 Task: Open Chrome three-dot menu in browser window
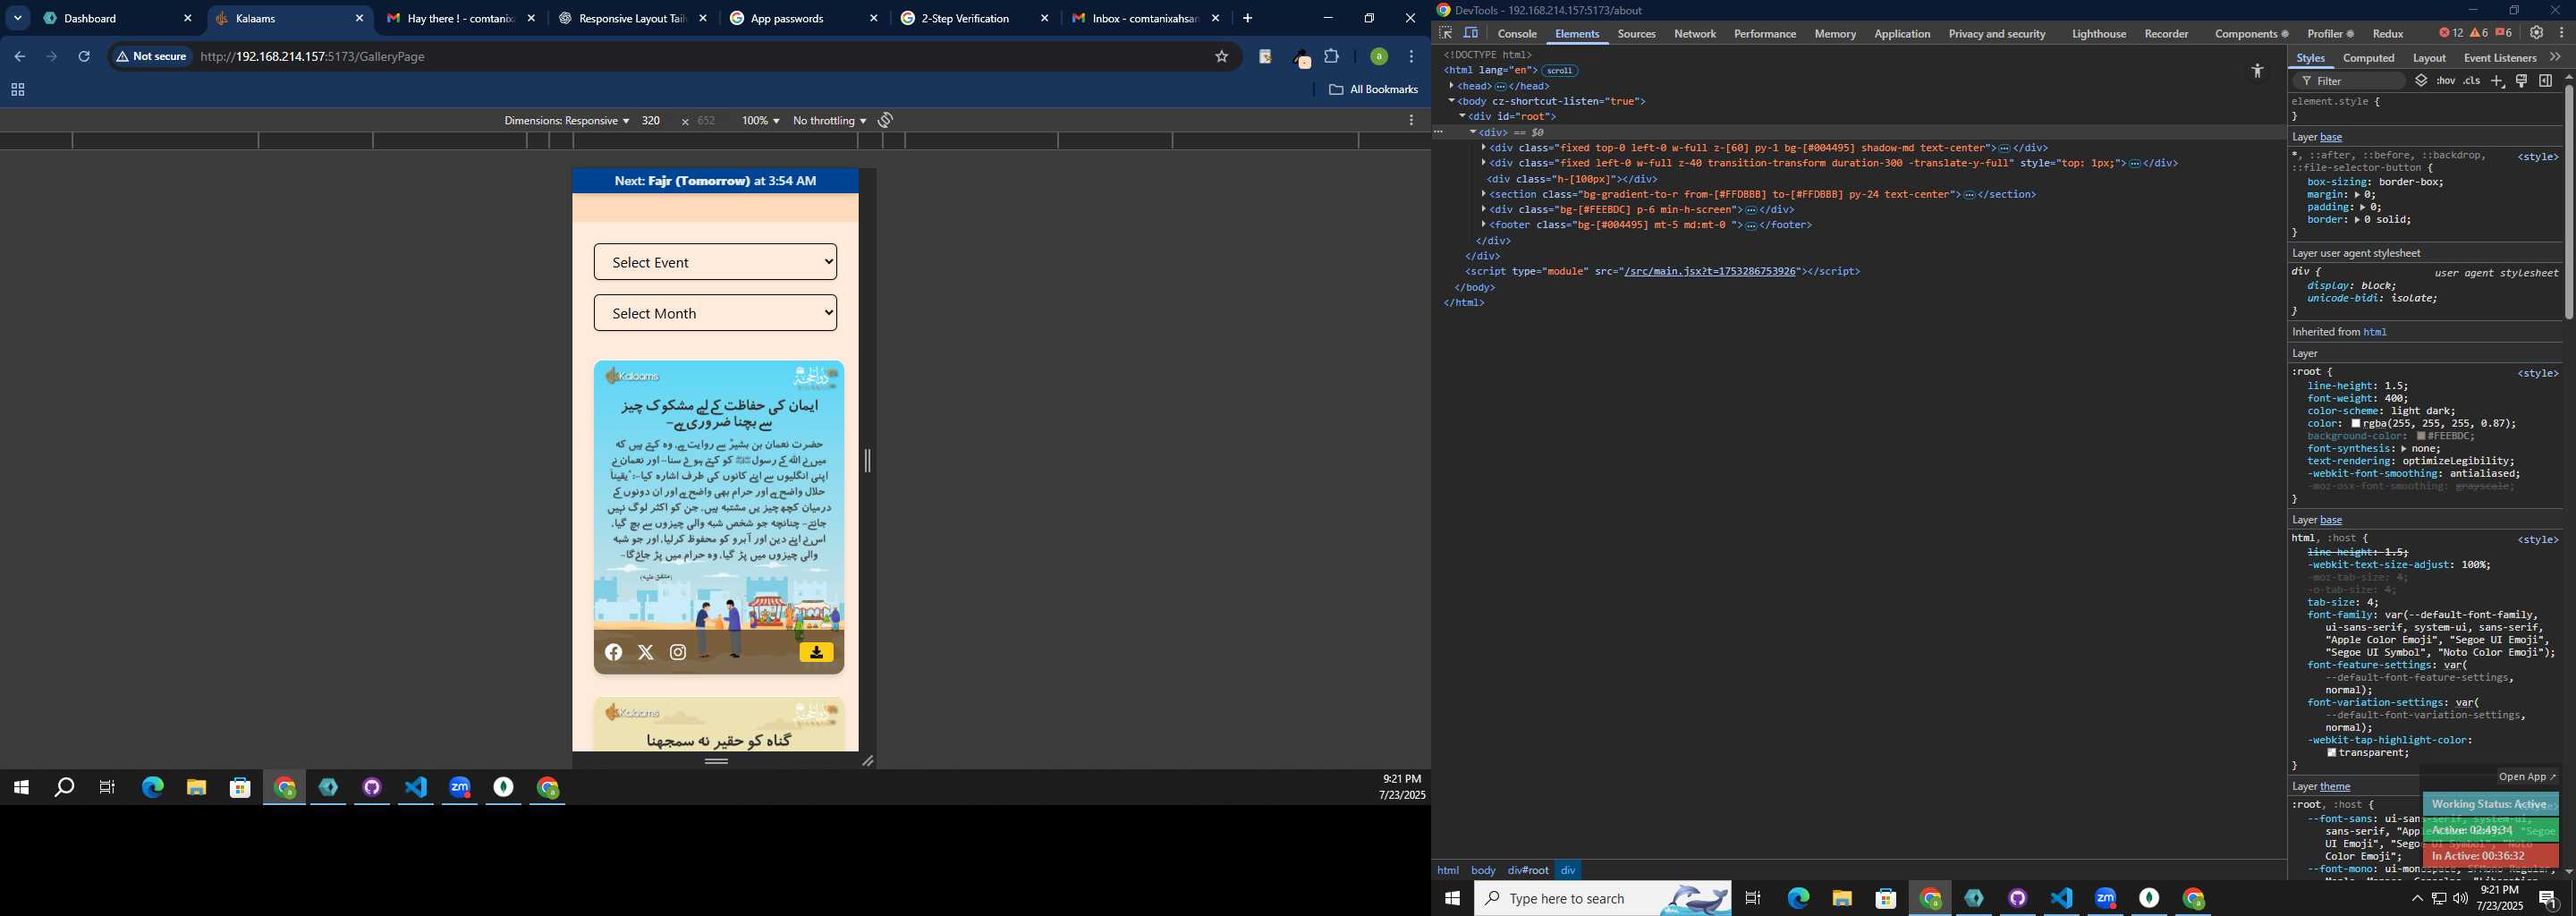[1411, 57]
